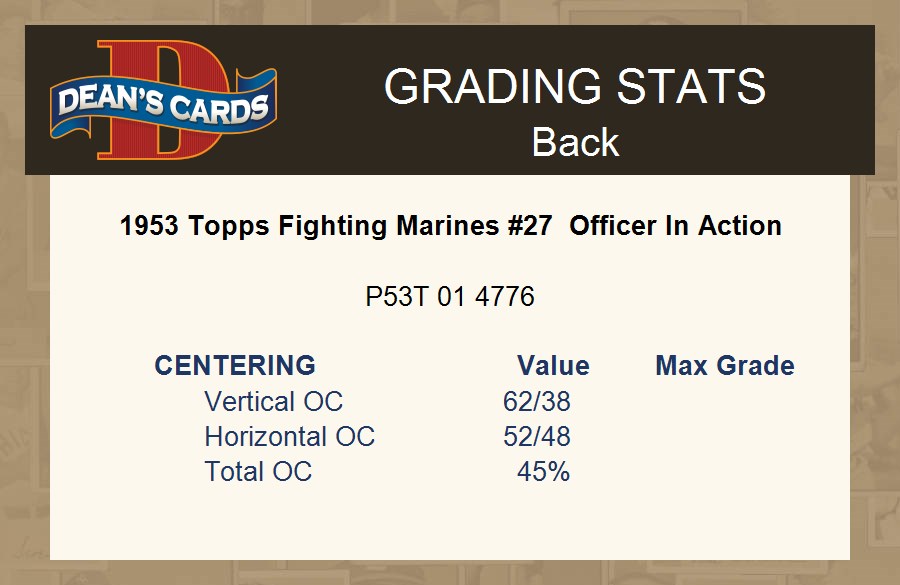Select the Officer In Action card name
This screenshot has height=585, width=900.
tap(676, 226)
